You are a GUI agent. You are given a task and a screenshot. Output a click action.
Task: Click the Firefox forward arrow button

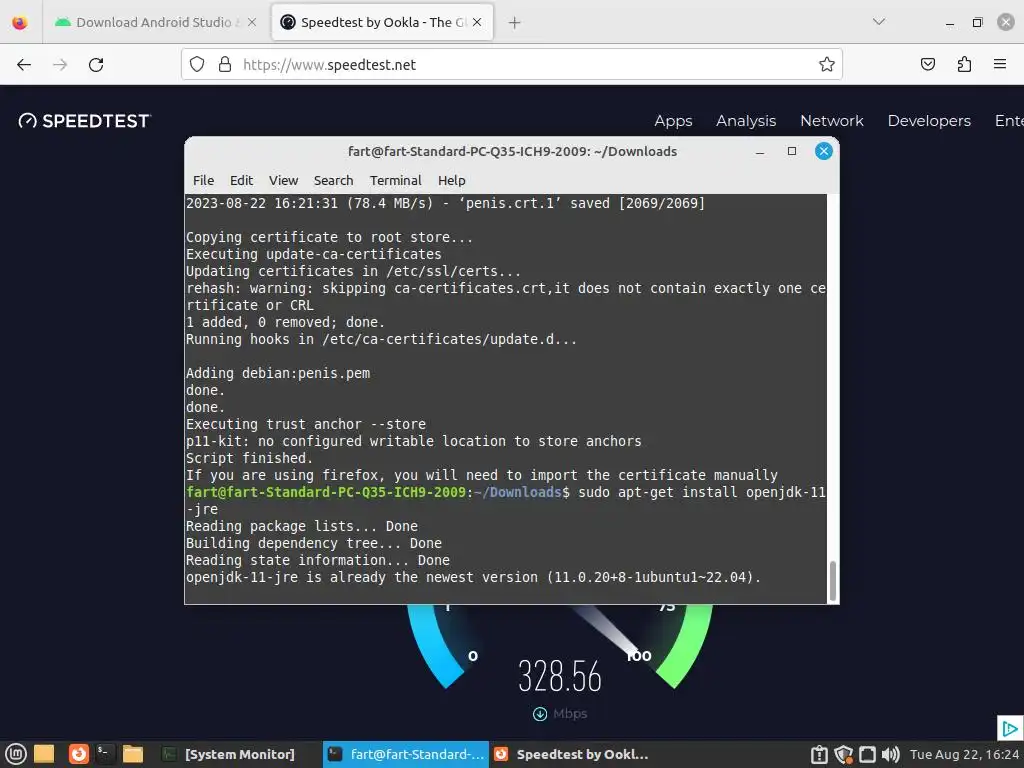pyautogui.click(x=60, y=65)
